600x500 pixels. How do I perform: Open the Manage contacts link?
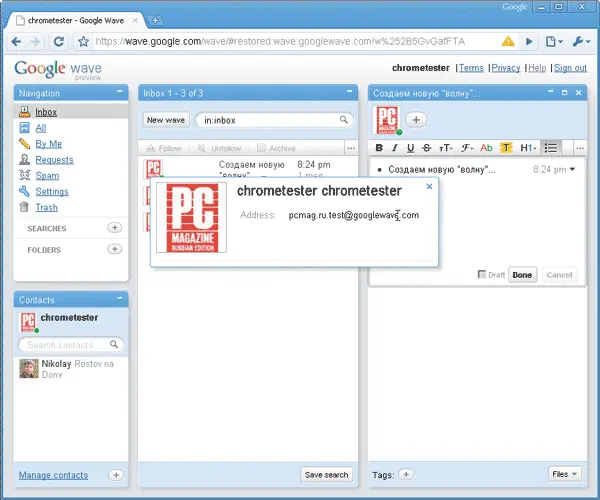[54, 475]
